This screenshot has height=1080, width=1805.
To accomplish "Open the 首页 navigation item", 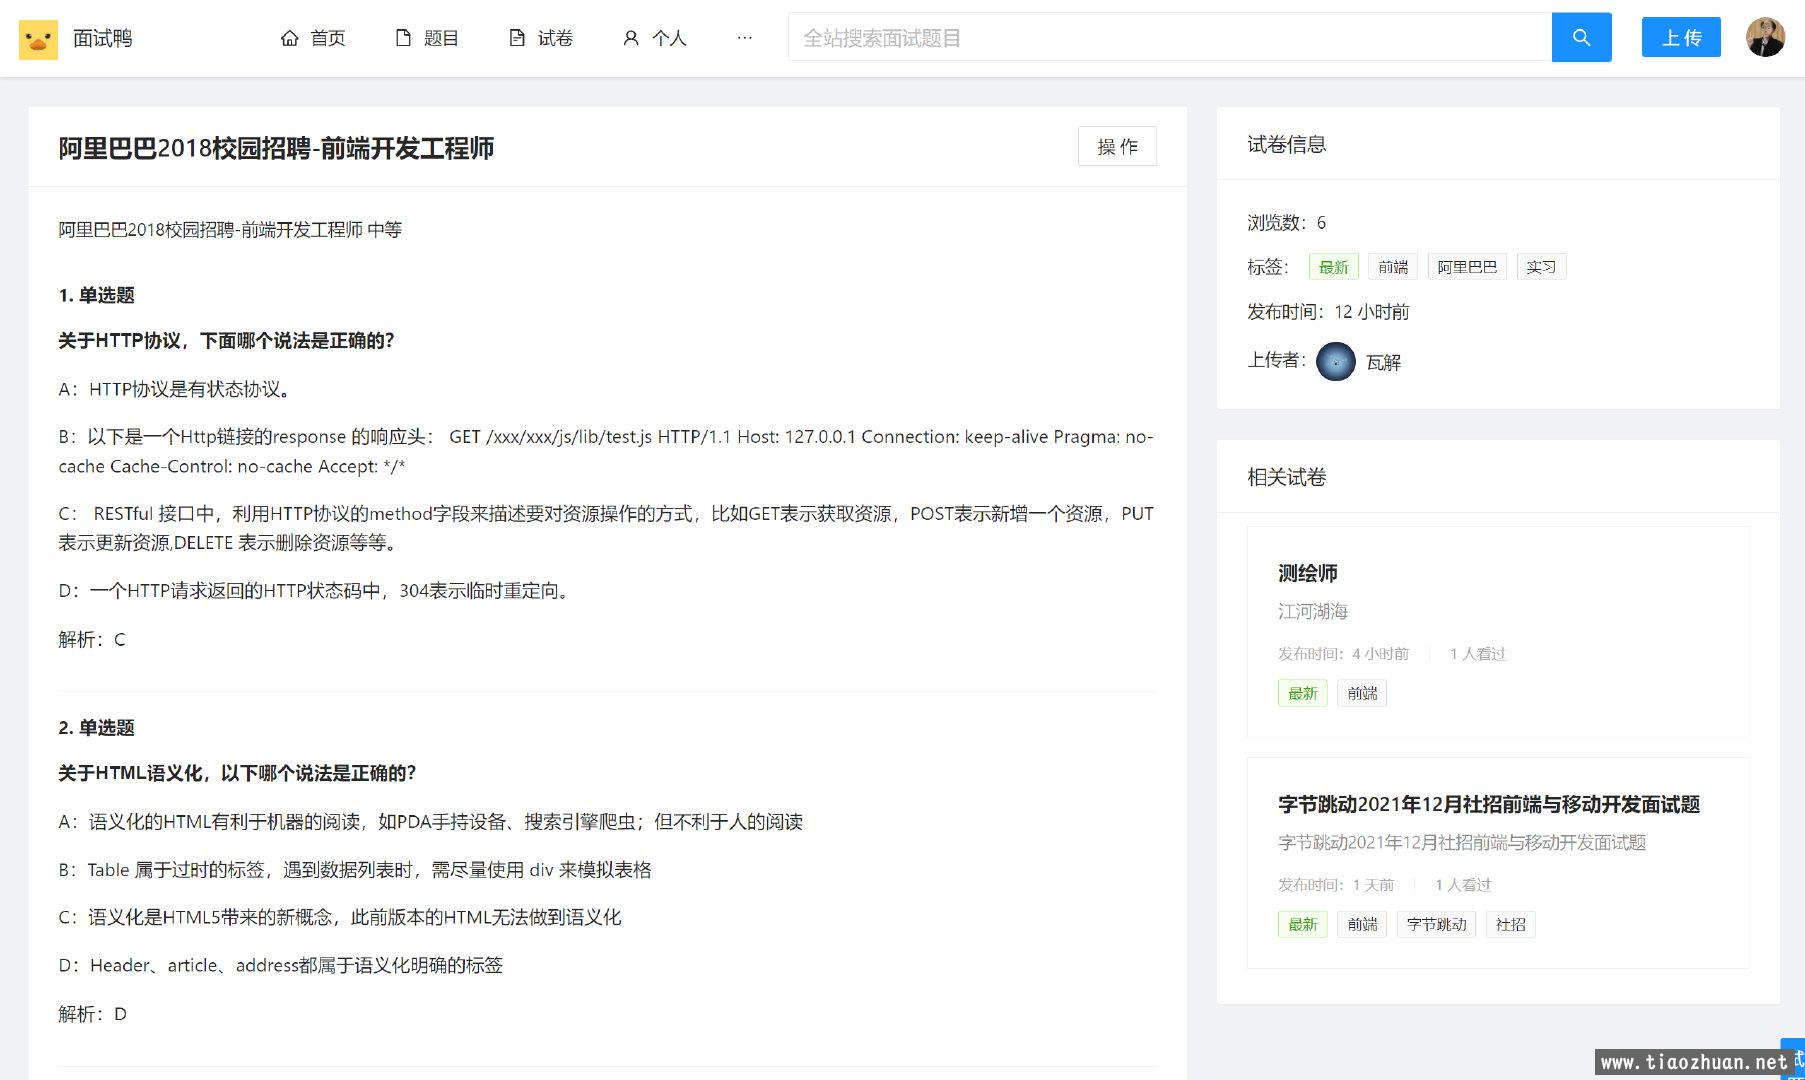I will 313,38.
